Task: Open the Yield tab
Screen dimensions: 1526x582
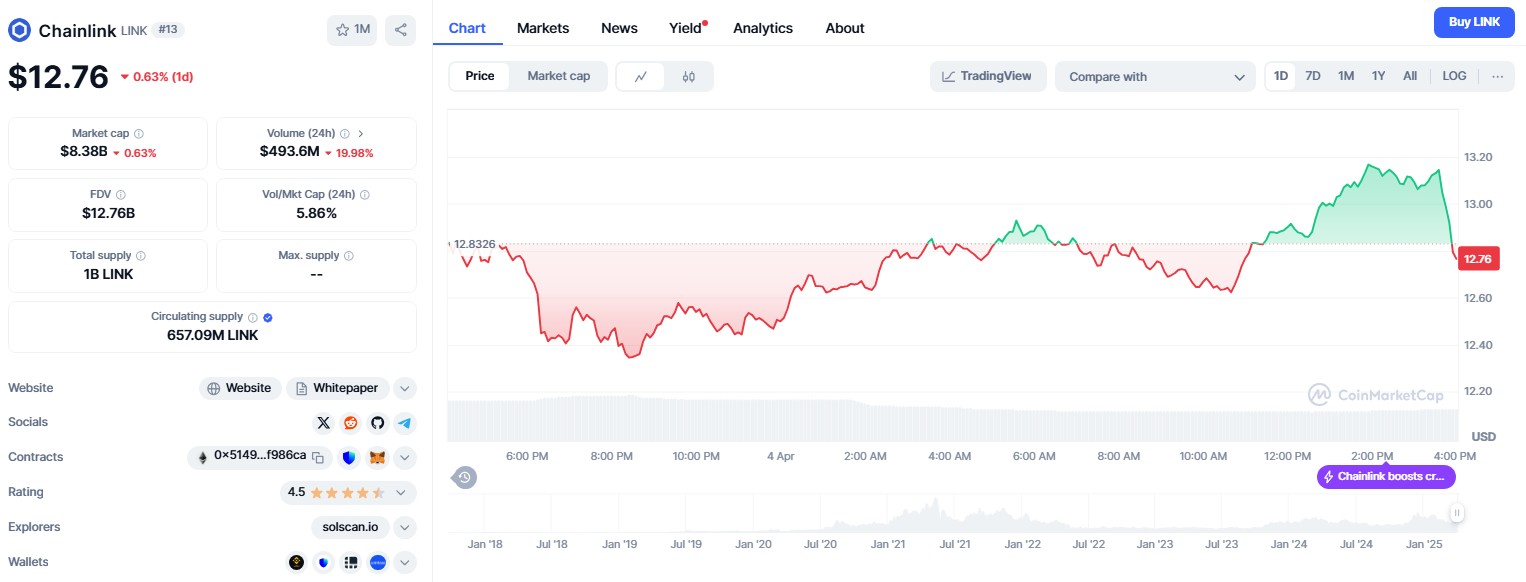Action: tap(683, 28)
